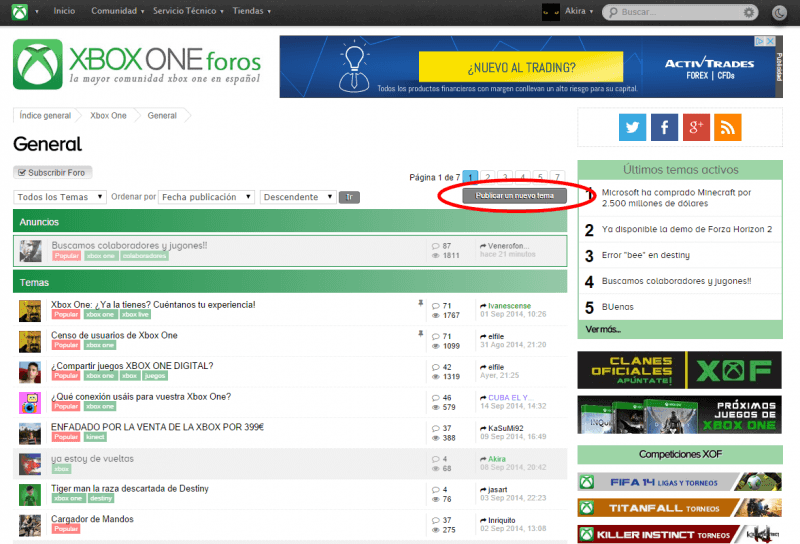Viewport: 800px width, 544px height.
Task: Click pin icon on Censo de usuarios topic
Action: pos(420,334)
